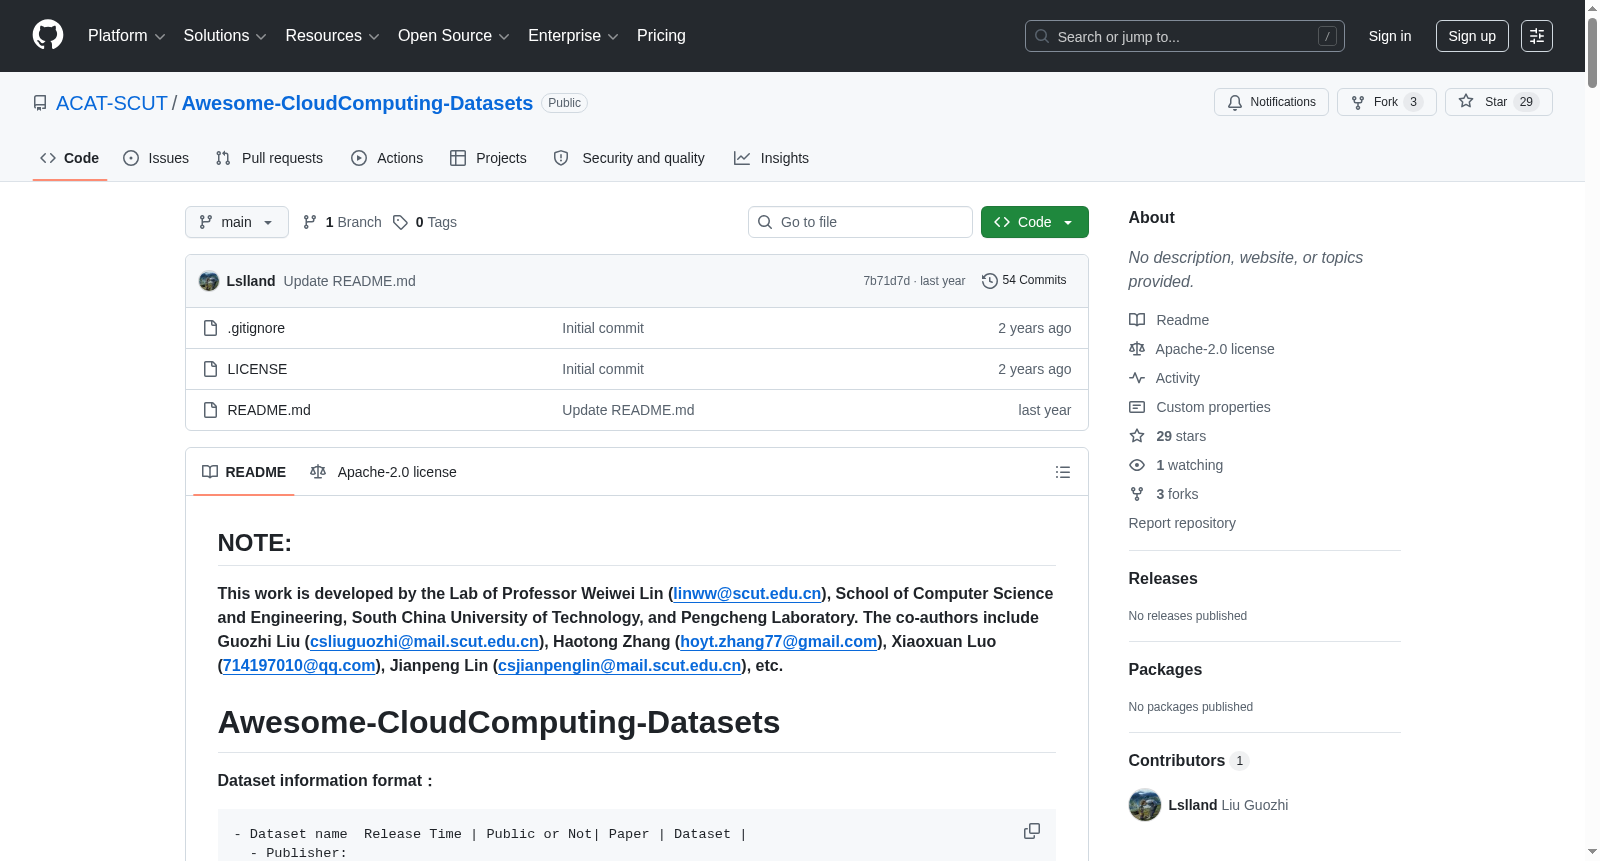Click the csjianpenglin@mail.scut.edu.cn email link
1600x861 pixels.
pos(620,666)
